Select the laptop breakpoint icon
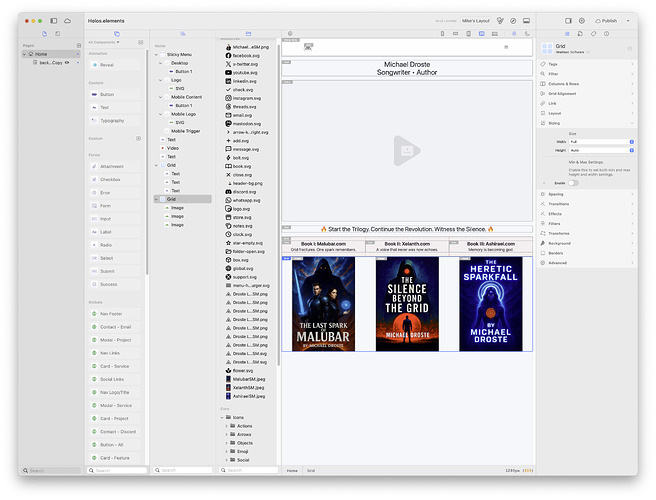This screenshot has width=656, height=500. coord(495,33)
